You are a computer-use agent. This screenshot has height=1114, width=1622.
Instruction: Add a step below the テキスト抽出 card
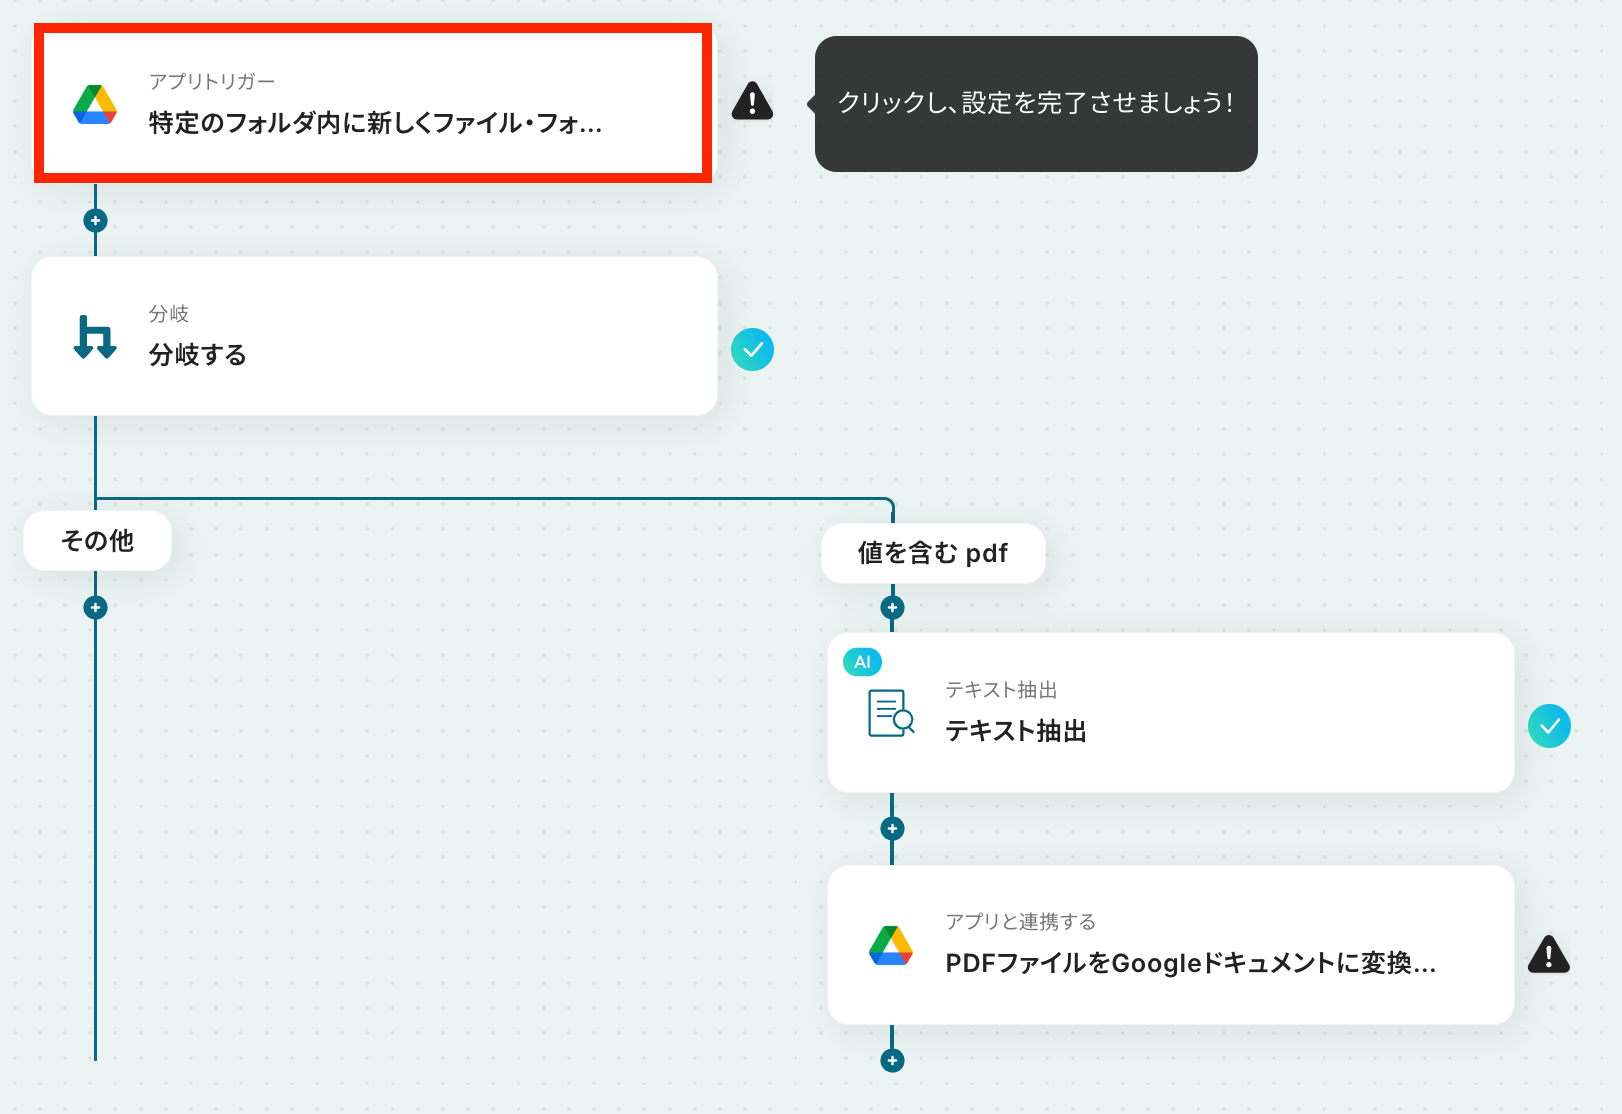pyautogui.click(x=892, y=828)
